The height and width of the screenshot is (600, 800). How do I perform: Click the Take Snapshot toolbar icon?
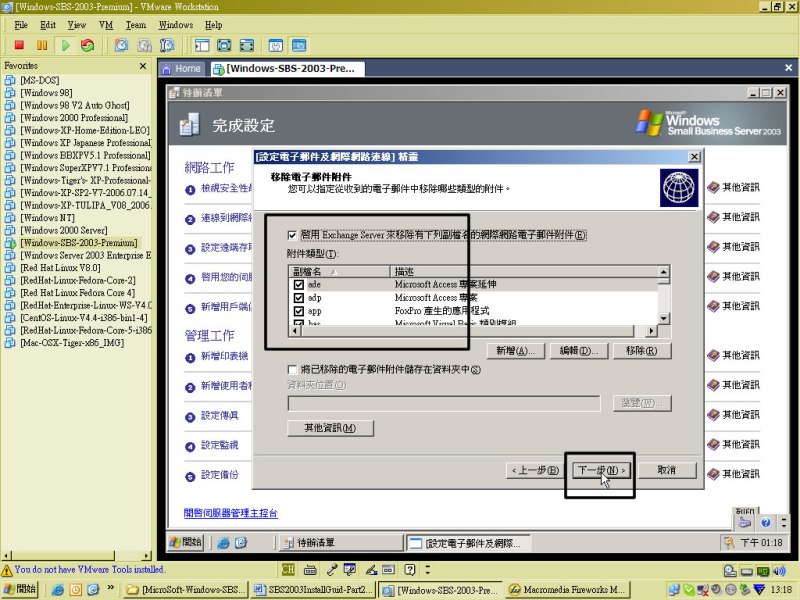[121, 45]
